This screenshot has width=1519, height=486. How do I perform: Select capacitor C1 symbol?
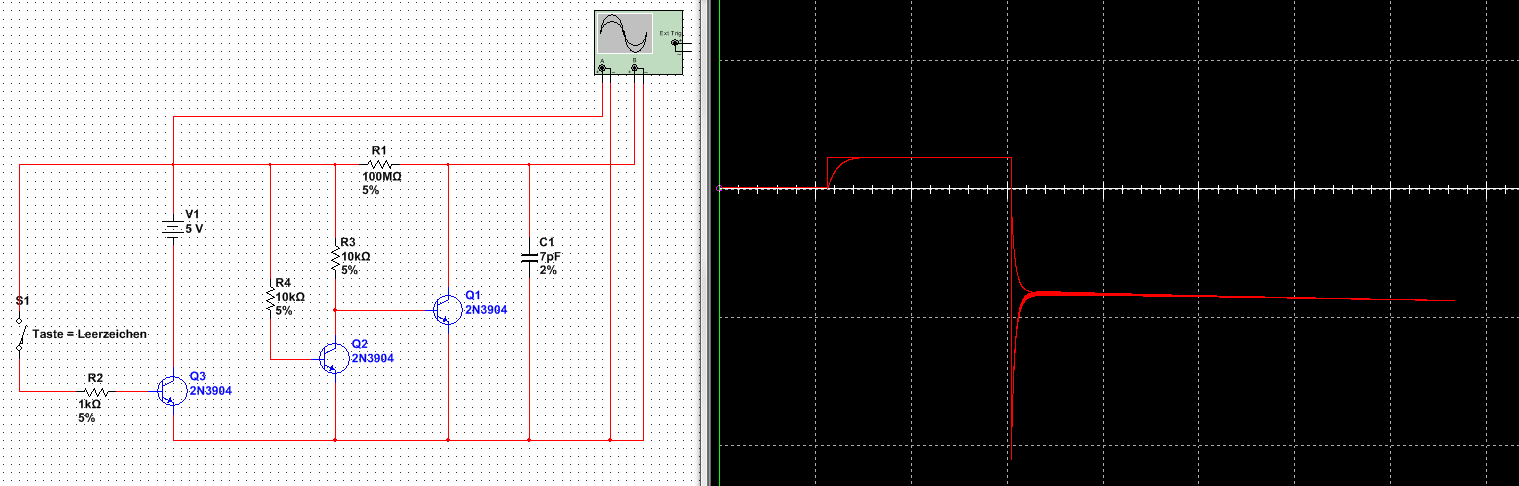529,258
